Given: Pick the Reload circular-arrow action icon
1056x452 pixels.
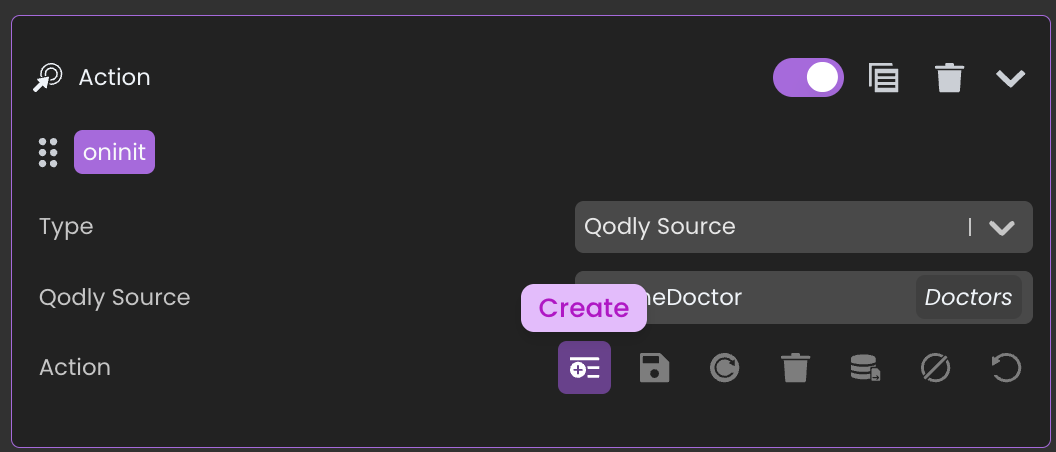Looking at the screenshot, I should [x=724, y=368].
